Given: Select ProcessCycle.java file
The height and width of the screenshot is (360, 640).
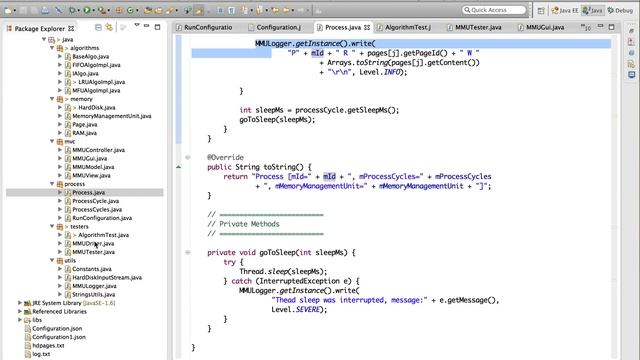Looking at the screenshot, I should pos(96,201).
